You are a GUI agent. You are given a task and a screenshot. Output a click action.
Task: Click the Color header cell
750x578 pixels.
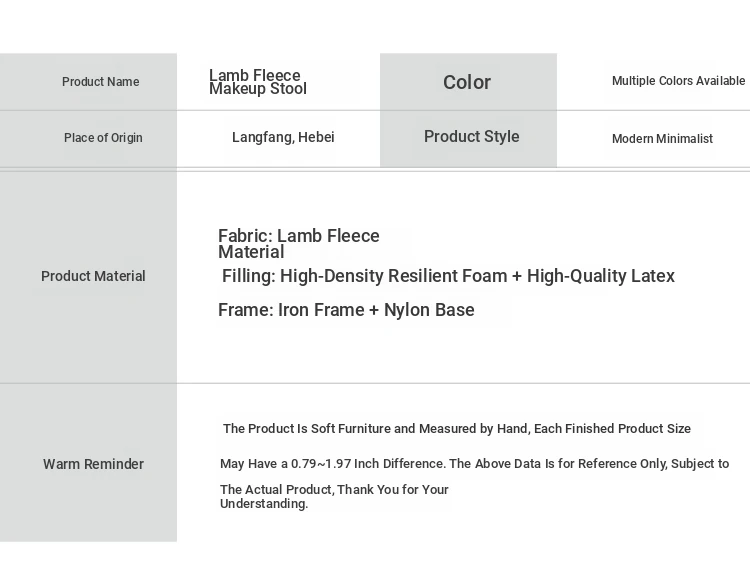467,82
